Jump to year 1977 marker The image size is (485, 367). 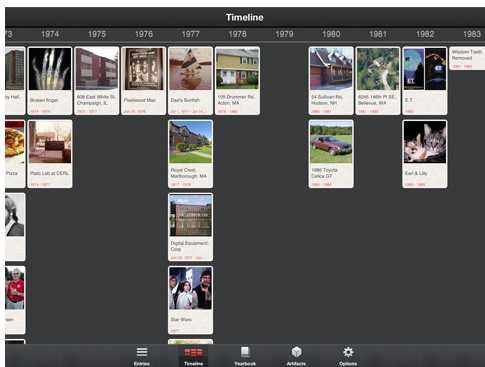point(190,34)
